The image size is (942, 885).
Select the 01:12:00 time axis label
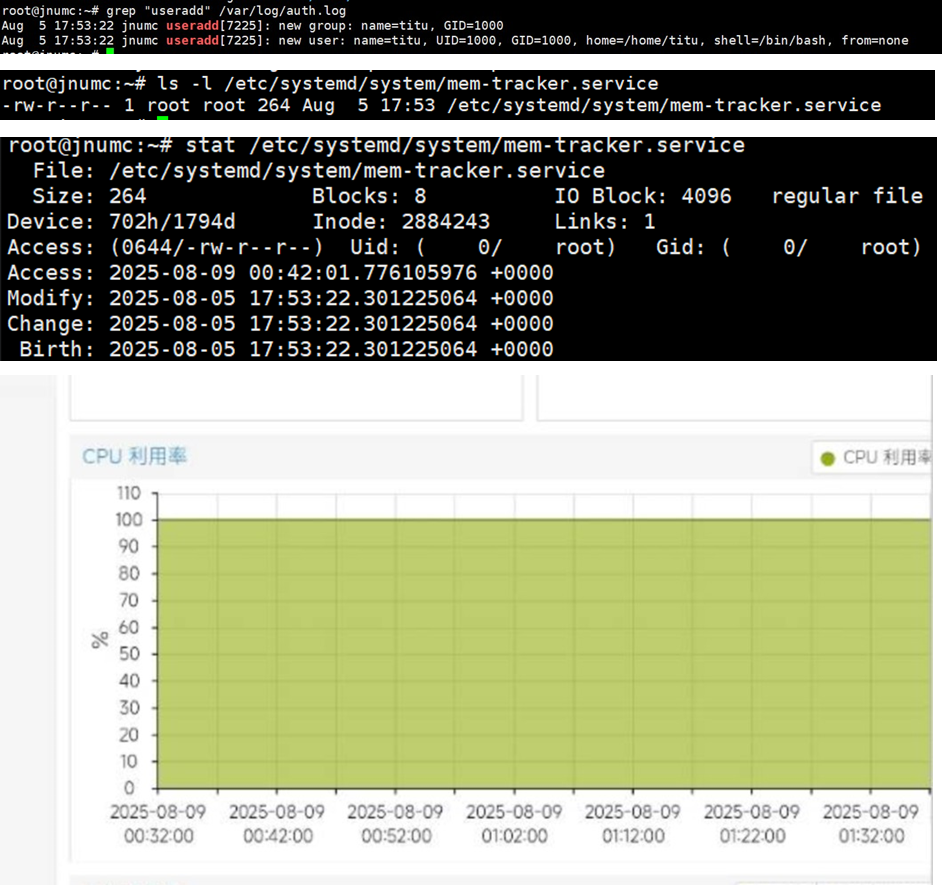pyautogui.click(x=633, y=824)
